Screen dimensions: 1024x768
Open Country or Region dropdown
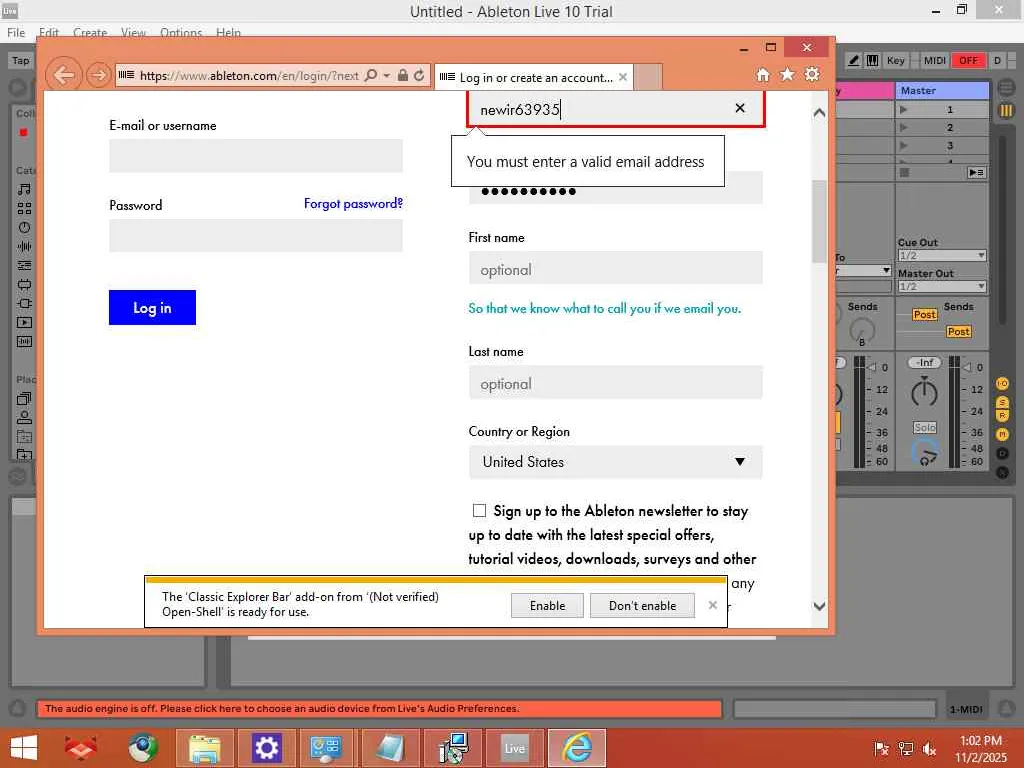point(615,462)
